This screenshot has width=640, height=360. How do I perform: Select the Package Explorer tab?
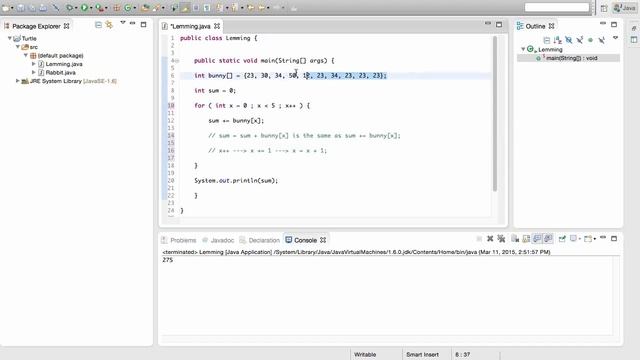point(36,26)
